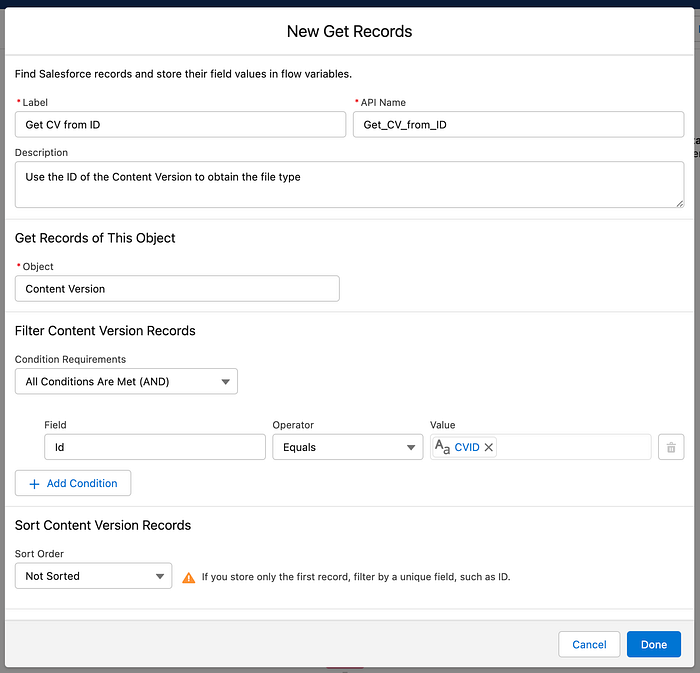Click the Aa text type icon
Image resolution: width=700 pixels, height=673 pixels.
tap(442, 447)
